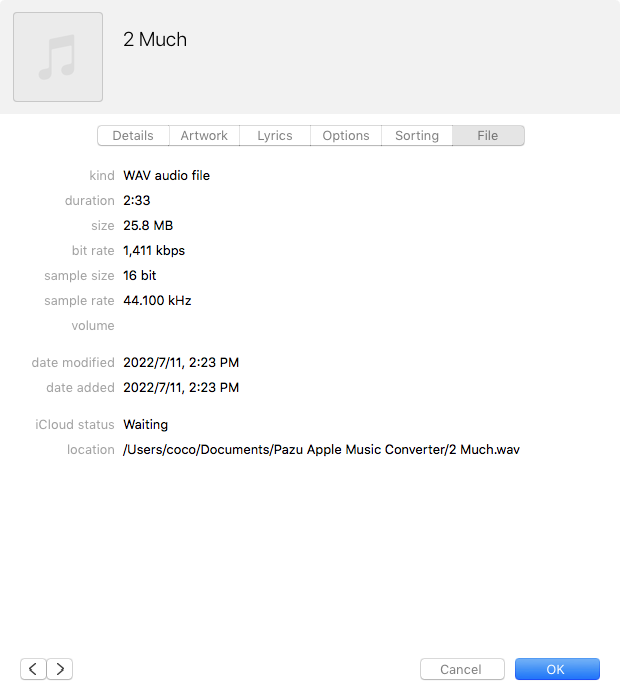This screenshot has width=620, height=700.
Task: Click the 1,411 kbps bit rate value
Action: point(154,251)
